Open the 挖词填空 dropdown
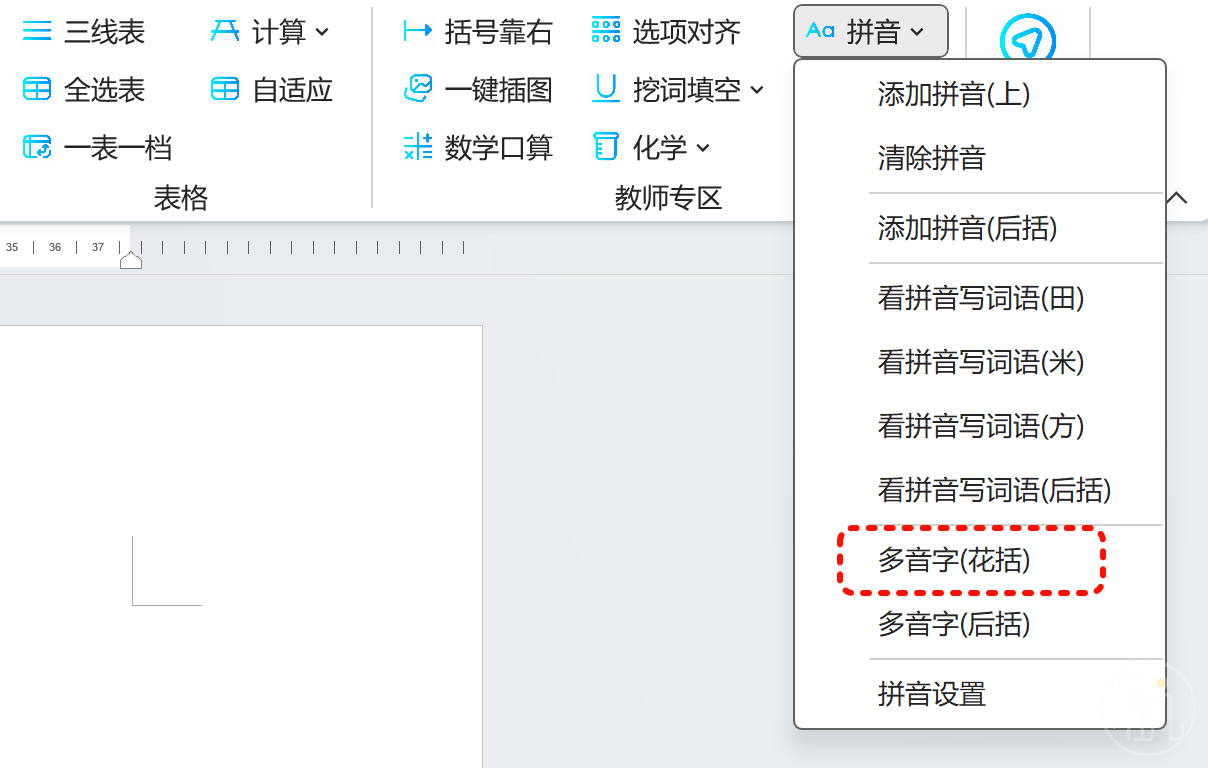1208x768 pixels. click(x=757, y=90)
